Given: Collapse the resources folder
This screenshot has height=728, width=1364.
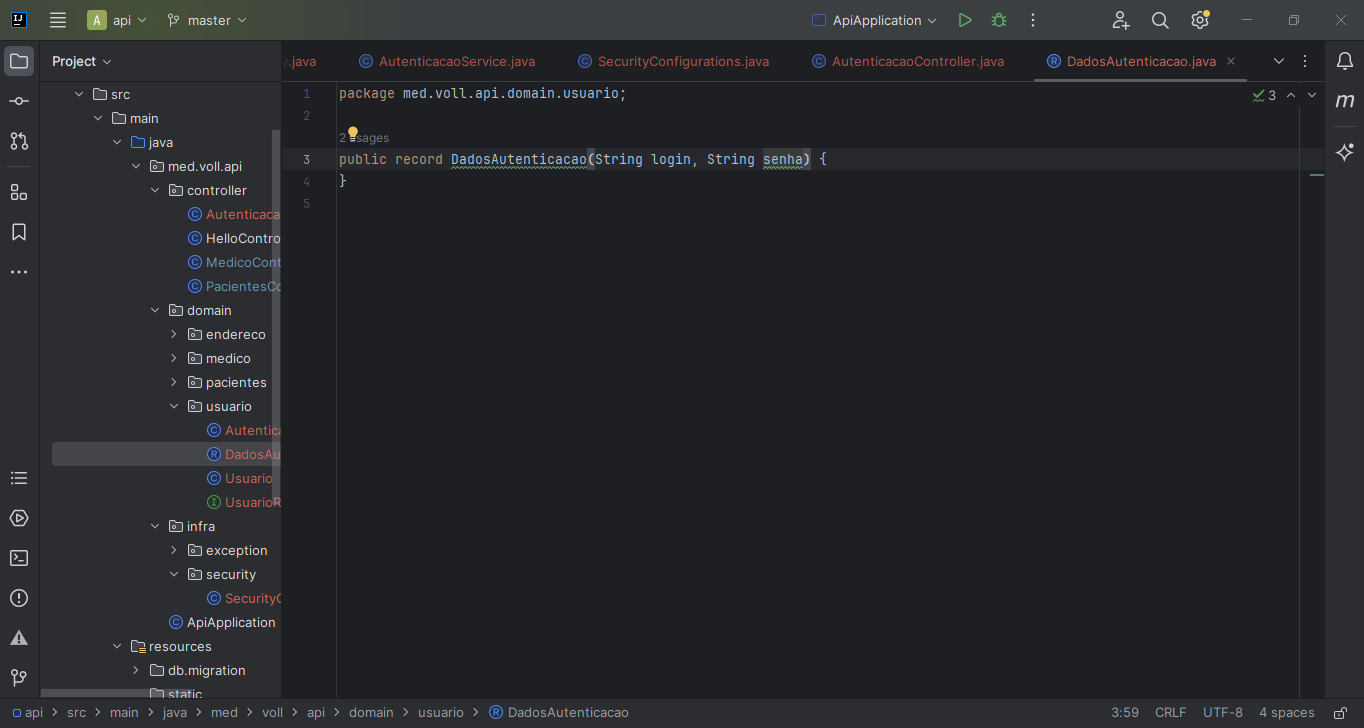Looking at the screenshot, I should 117,646.
